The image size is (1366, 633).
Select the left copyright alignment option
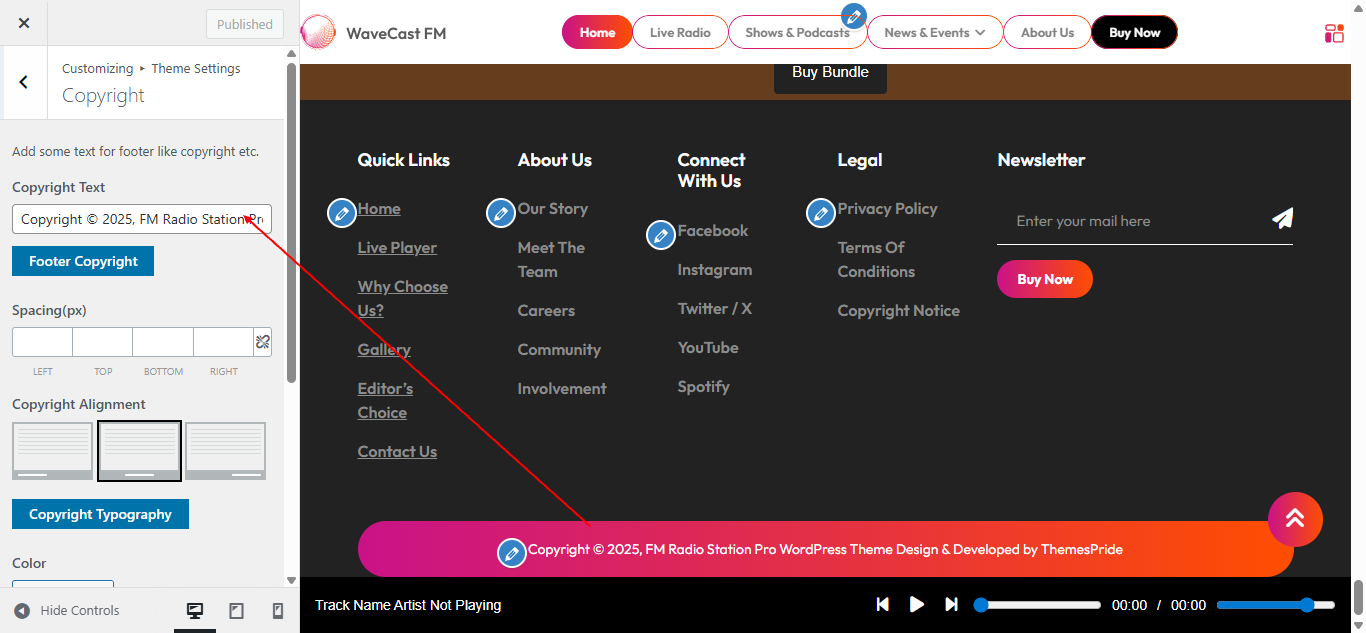tap(52, 450)
